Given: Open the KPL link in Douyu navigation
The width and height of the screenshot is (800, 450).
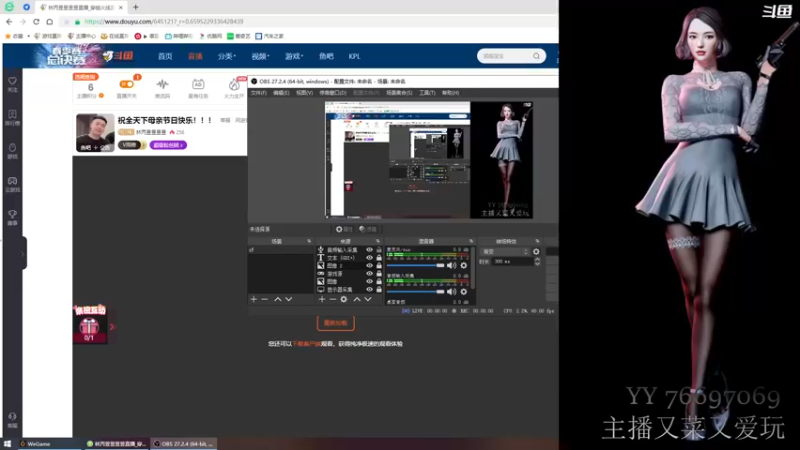Looking at the screenshot, I should pos(355,56).
